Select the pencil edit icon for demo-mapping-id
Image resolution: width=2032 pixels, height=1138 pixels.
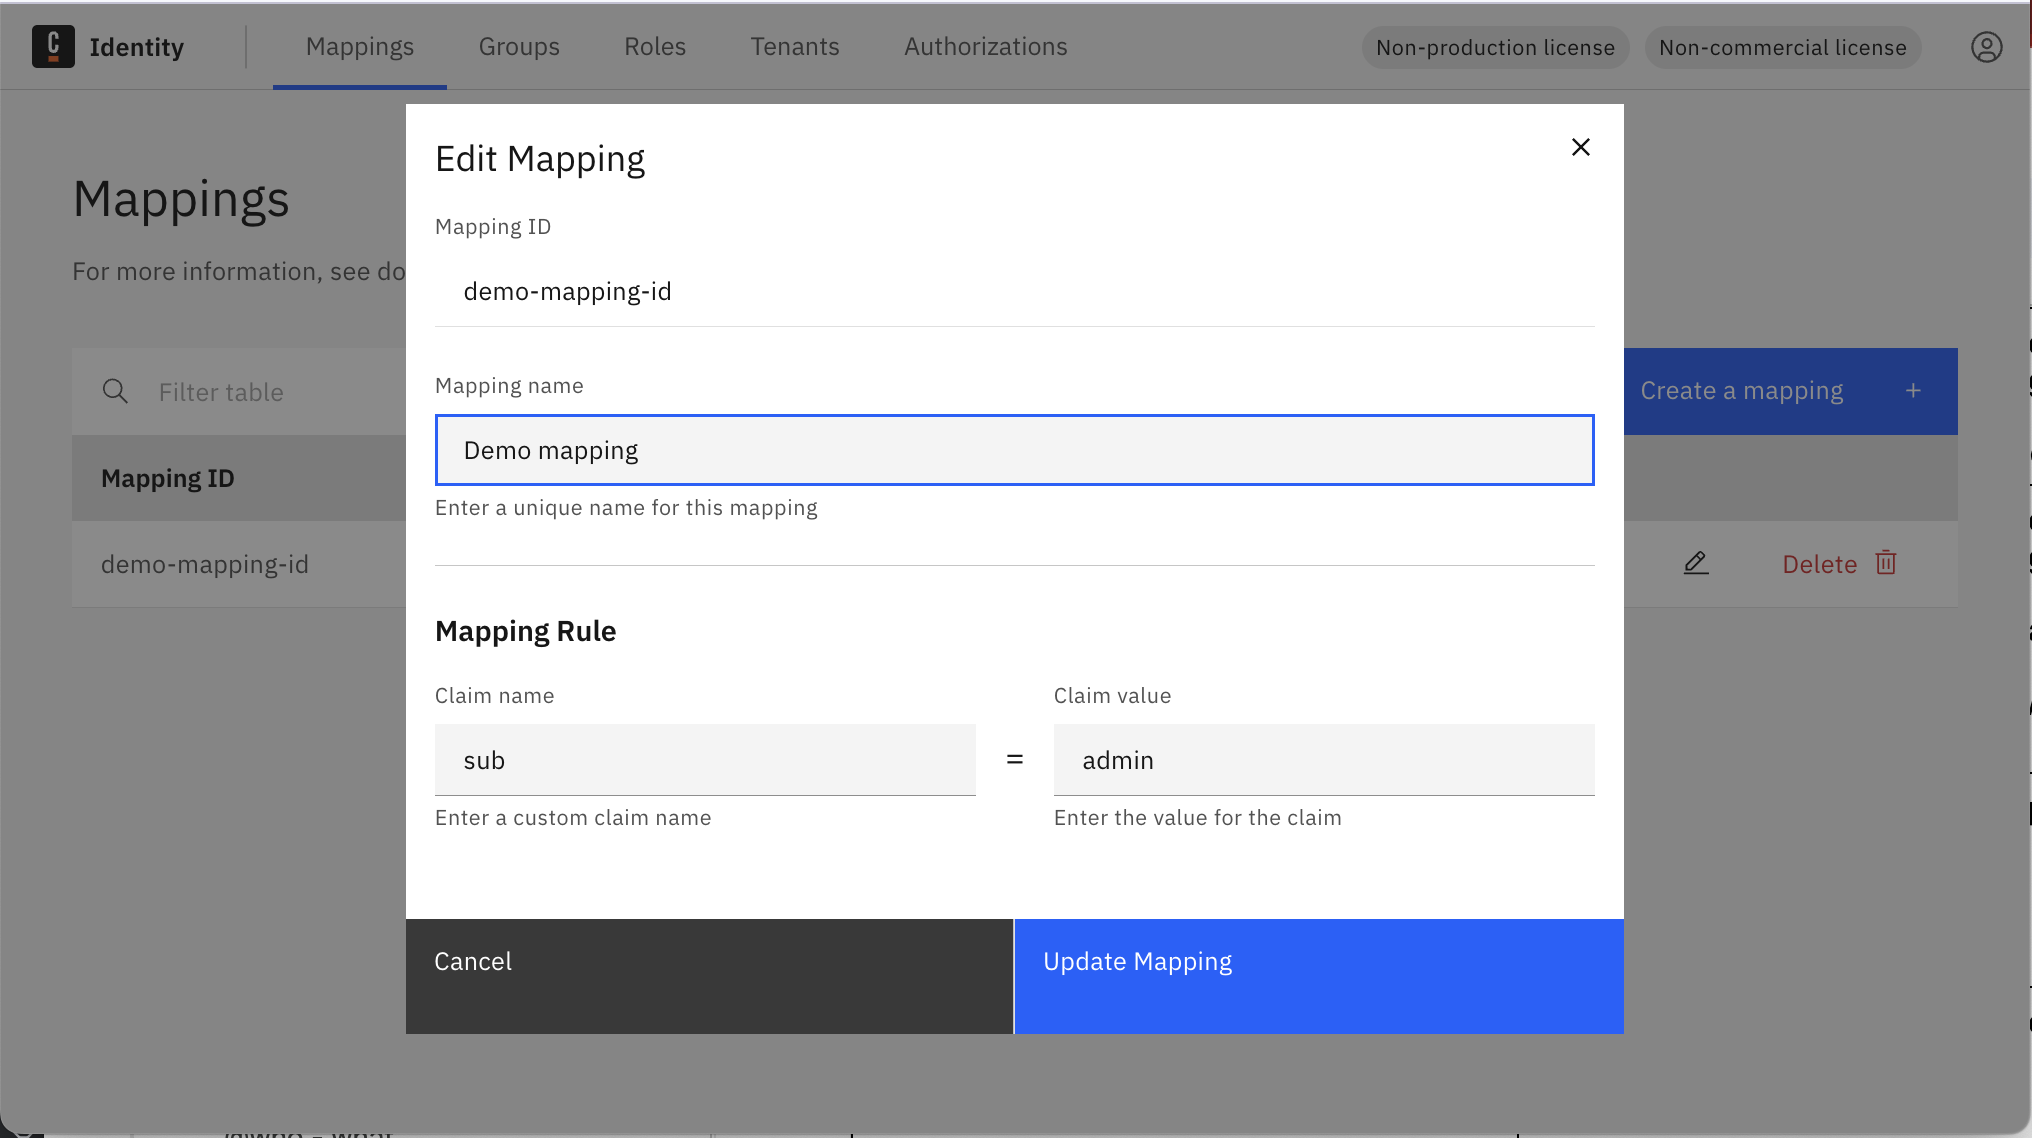[x=1695, y=563]
